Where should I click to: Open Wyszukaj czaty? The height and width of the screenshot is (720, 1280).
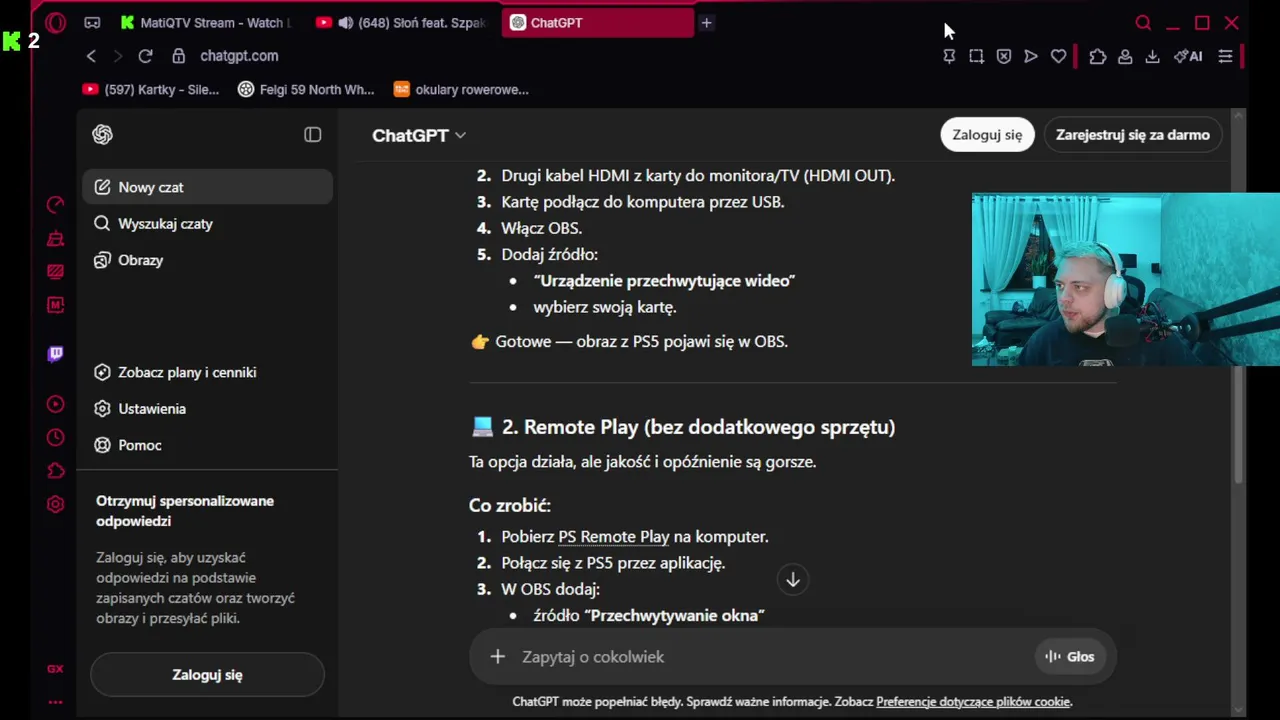(207, 224)
